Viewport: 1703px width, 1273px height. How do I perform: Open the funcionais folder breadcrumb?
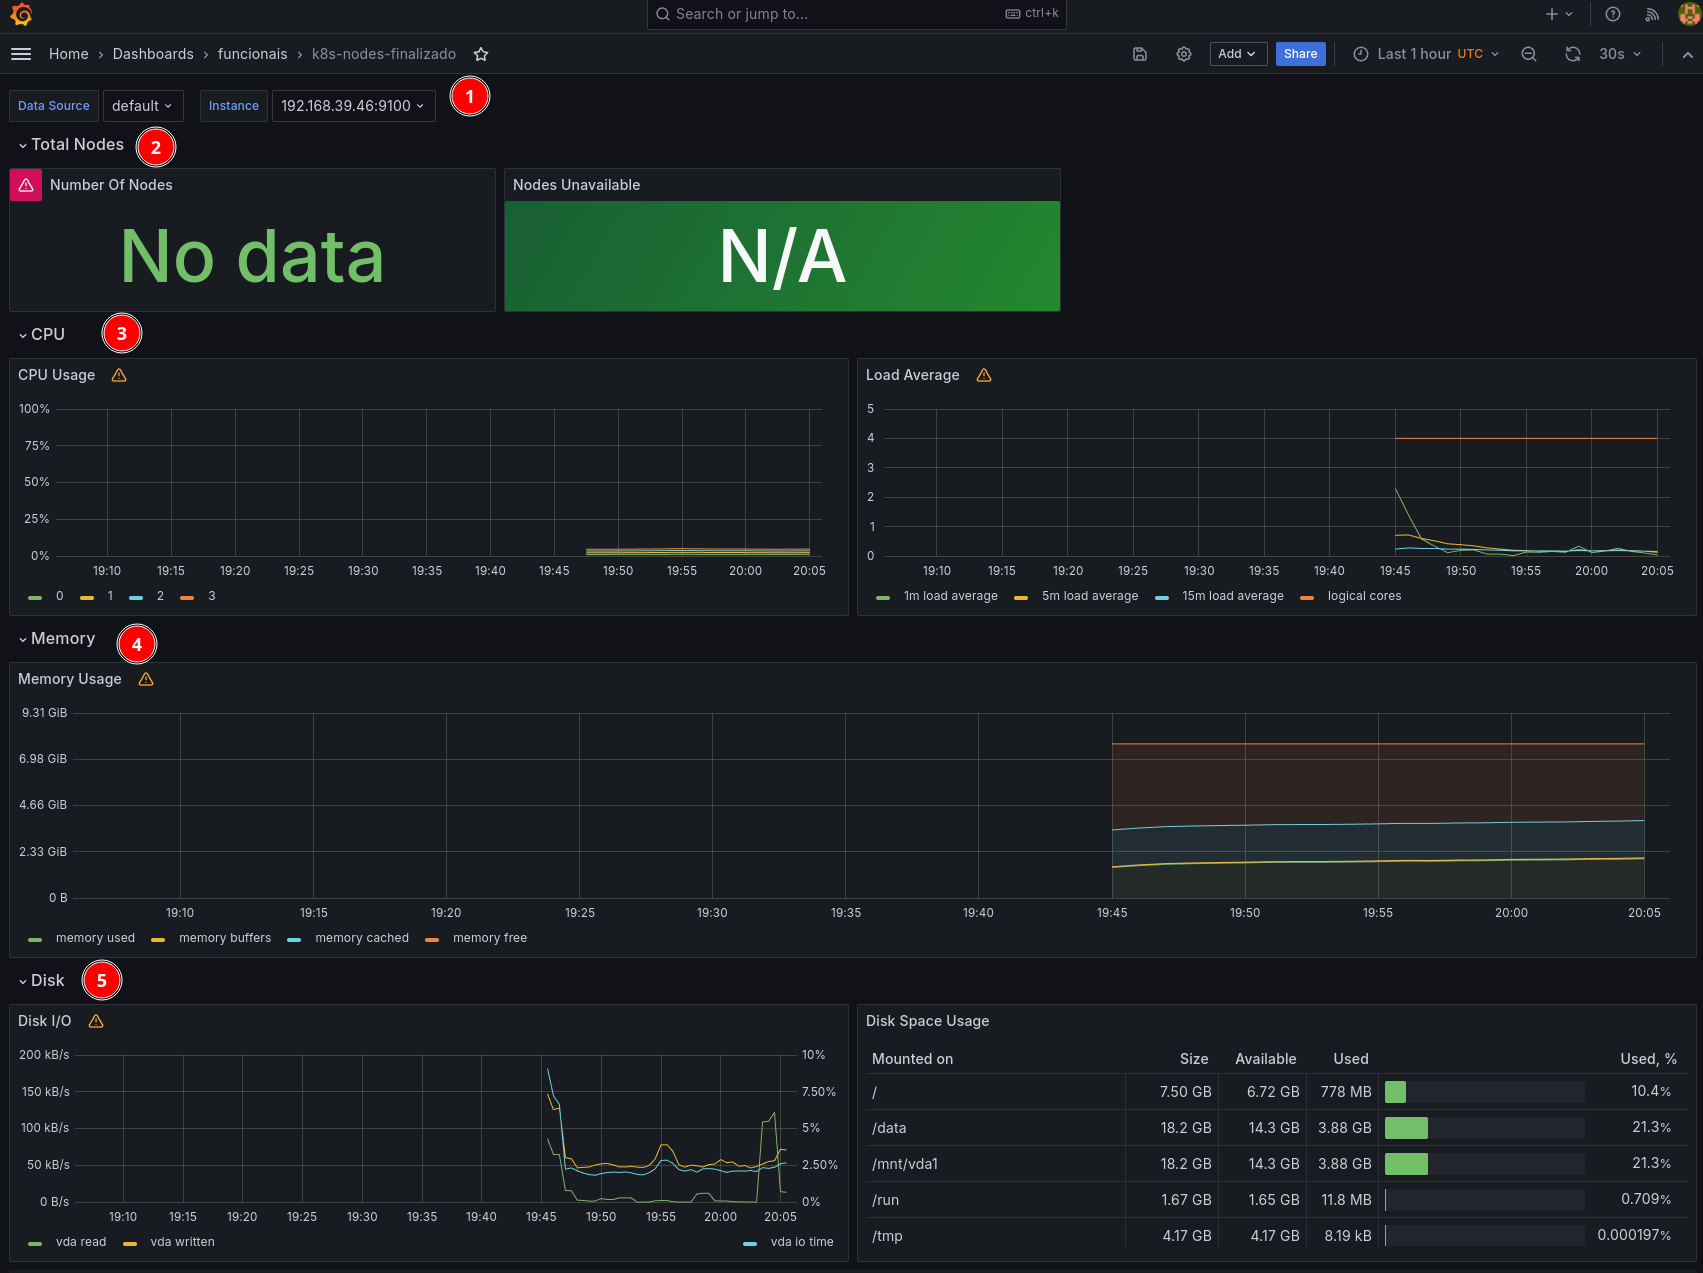tap(252, 54)
